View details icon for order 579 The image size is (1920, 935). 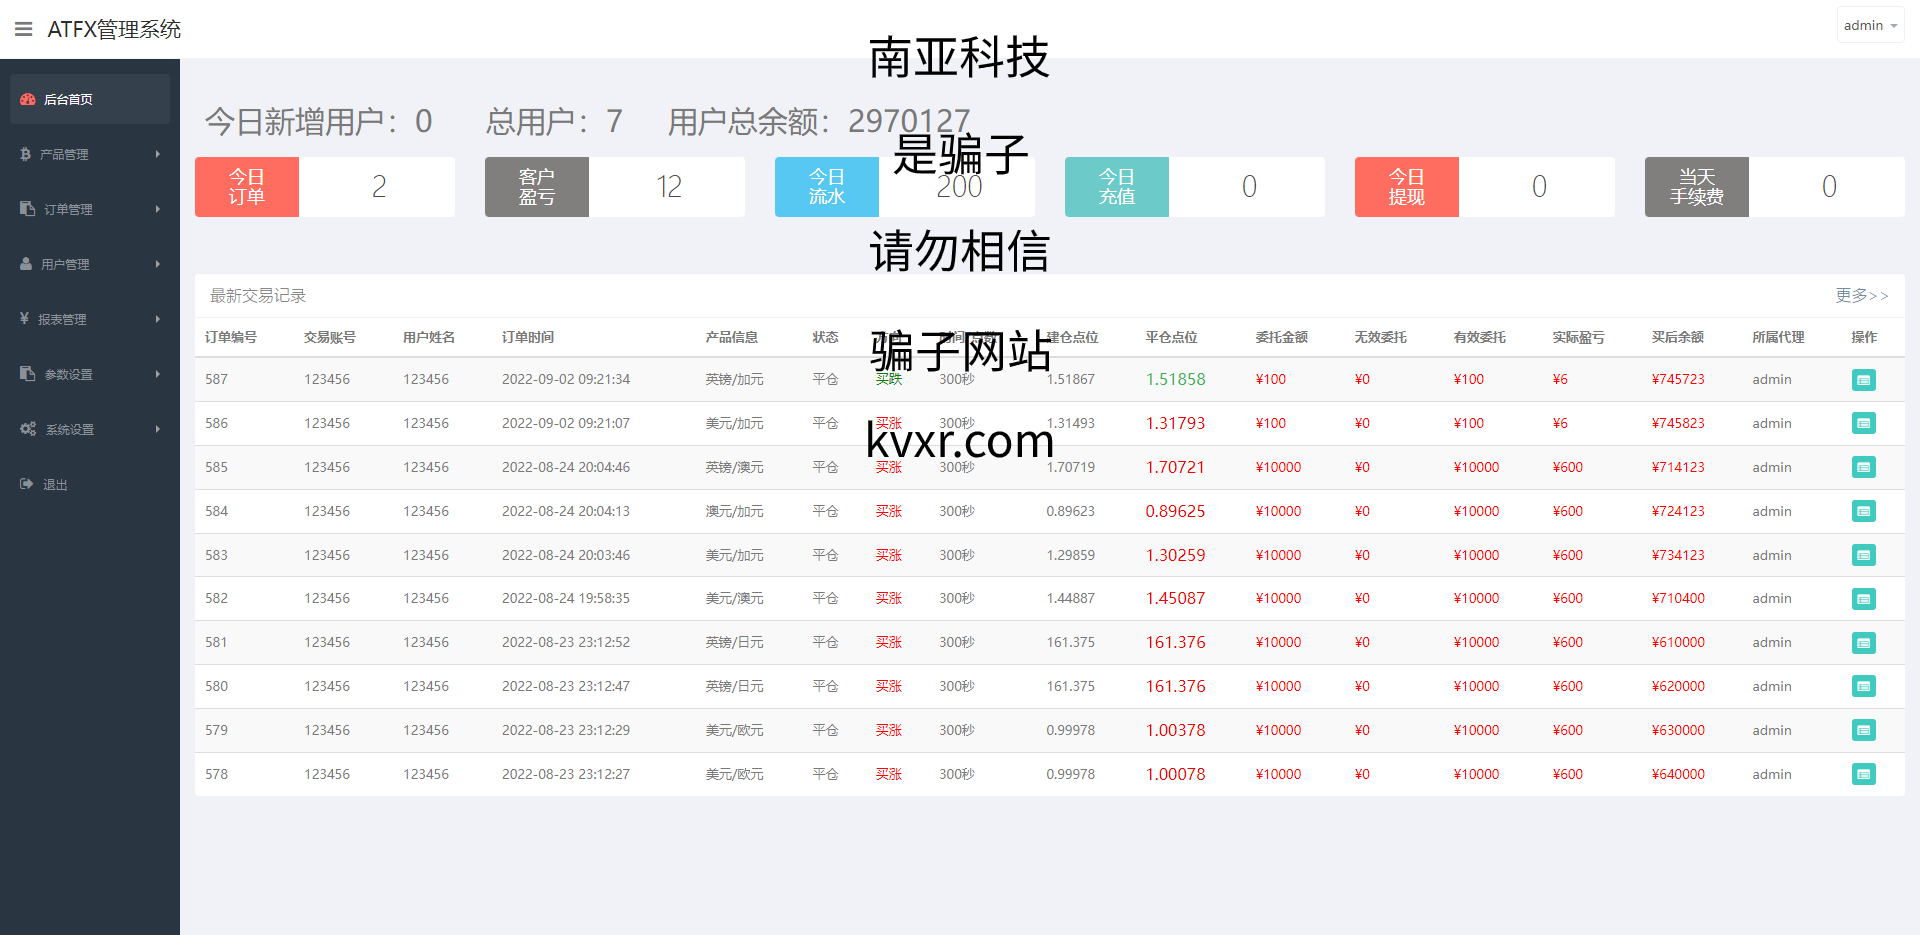pyautogui.click(x=1864, y=730)
